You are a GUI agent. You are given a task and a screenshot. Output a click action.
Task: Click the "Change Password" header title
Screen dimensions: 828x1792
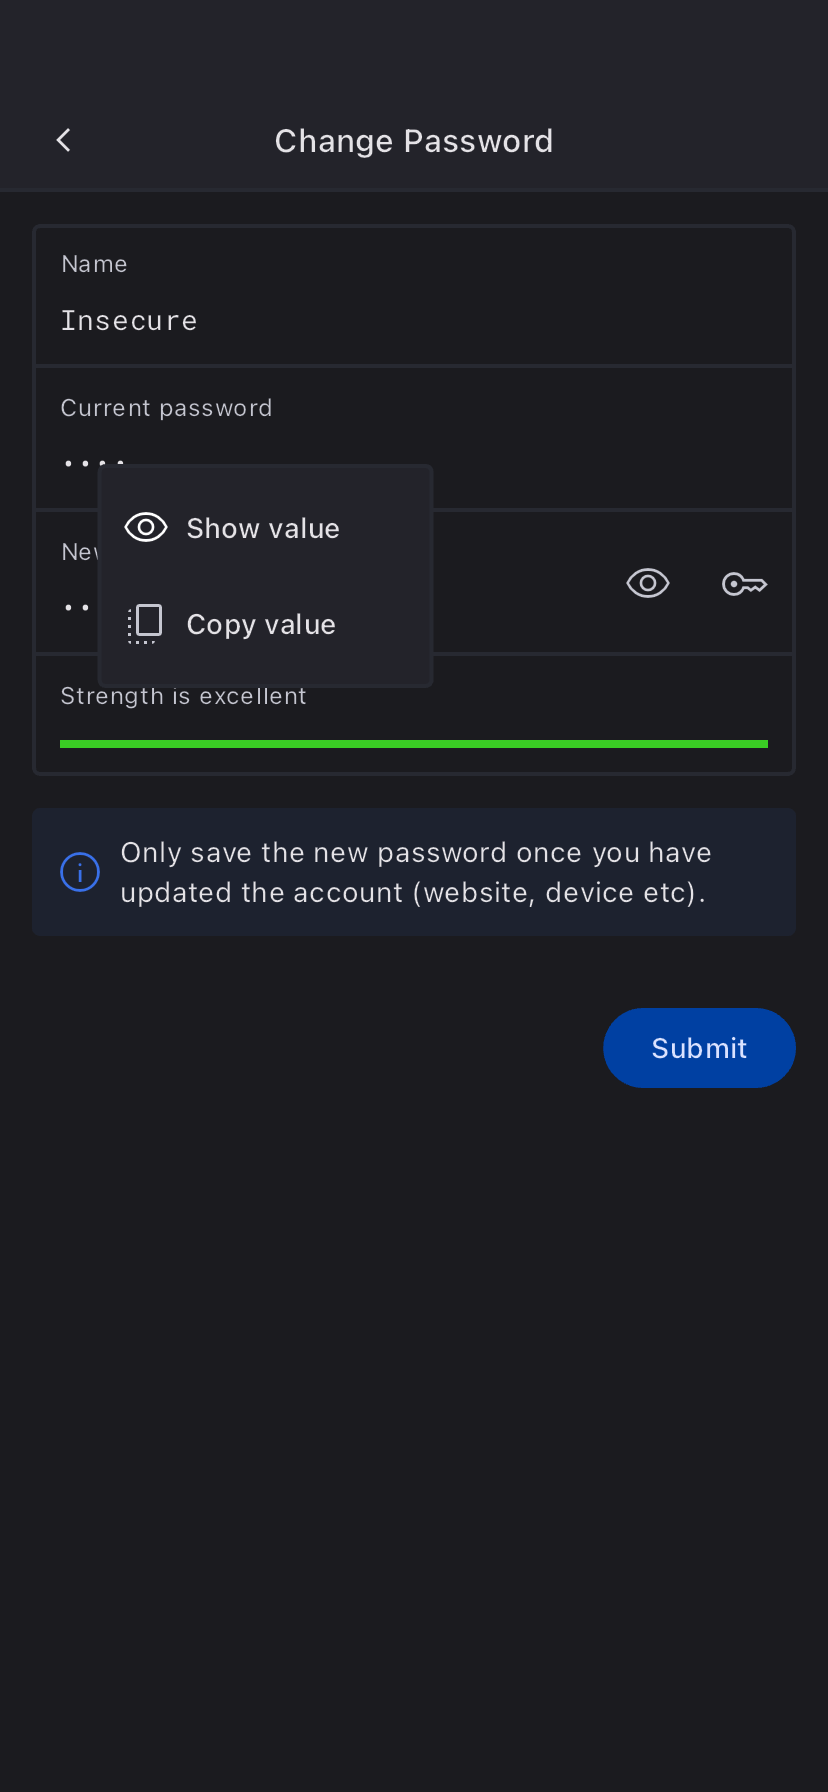pos(414,141)
